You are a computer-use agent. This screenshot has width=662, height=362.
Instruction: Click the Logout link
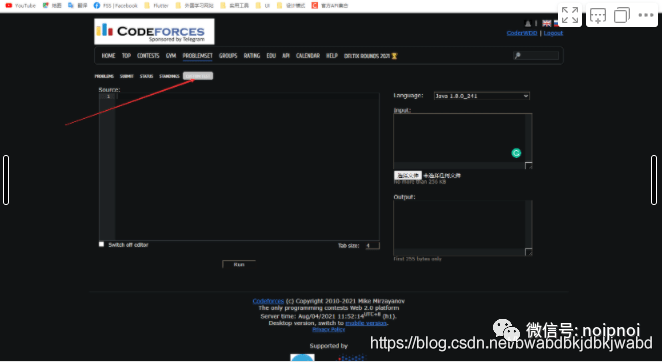(553, 33)
